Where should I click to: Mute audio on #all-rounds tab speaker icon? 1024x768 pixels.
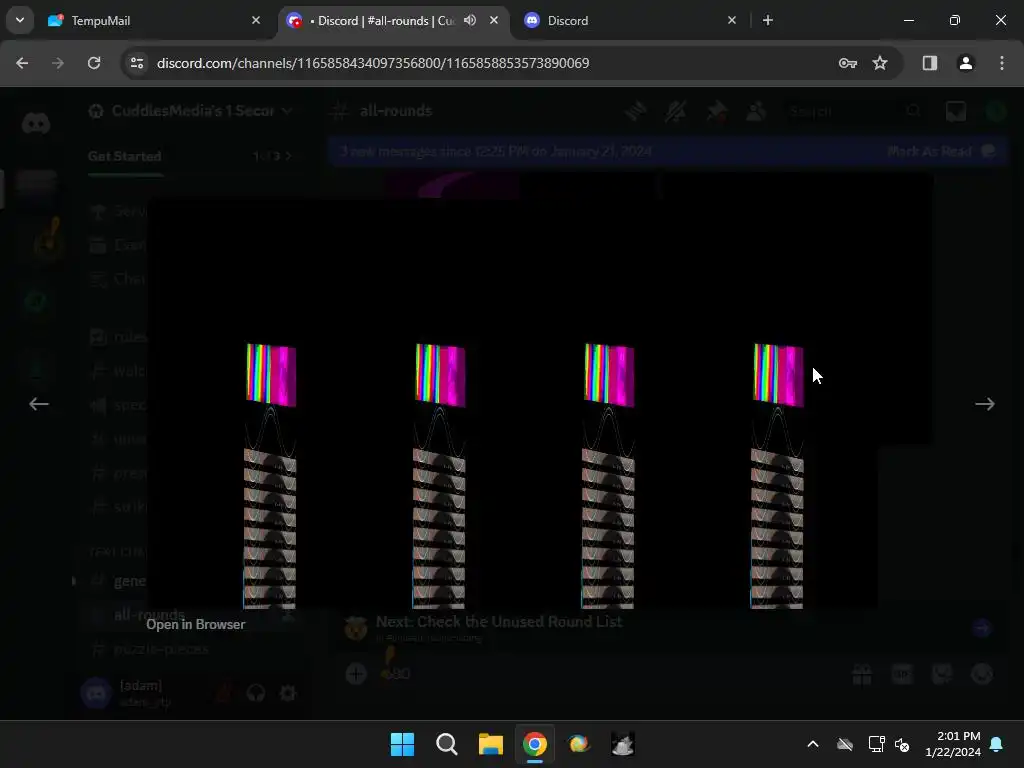(470, 20)
